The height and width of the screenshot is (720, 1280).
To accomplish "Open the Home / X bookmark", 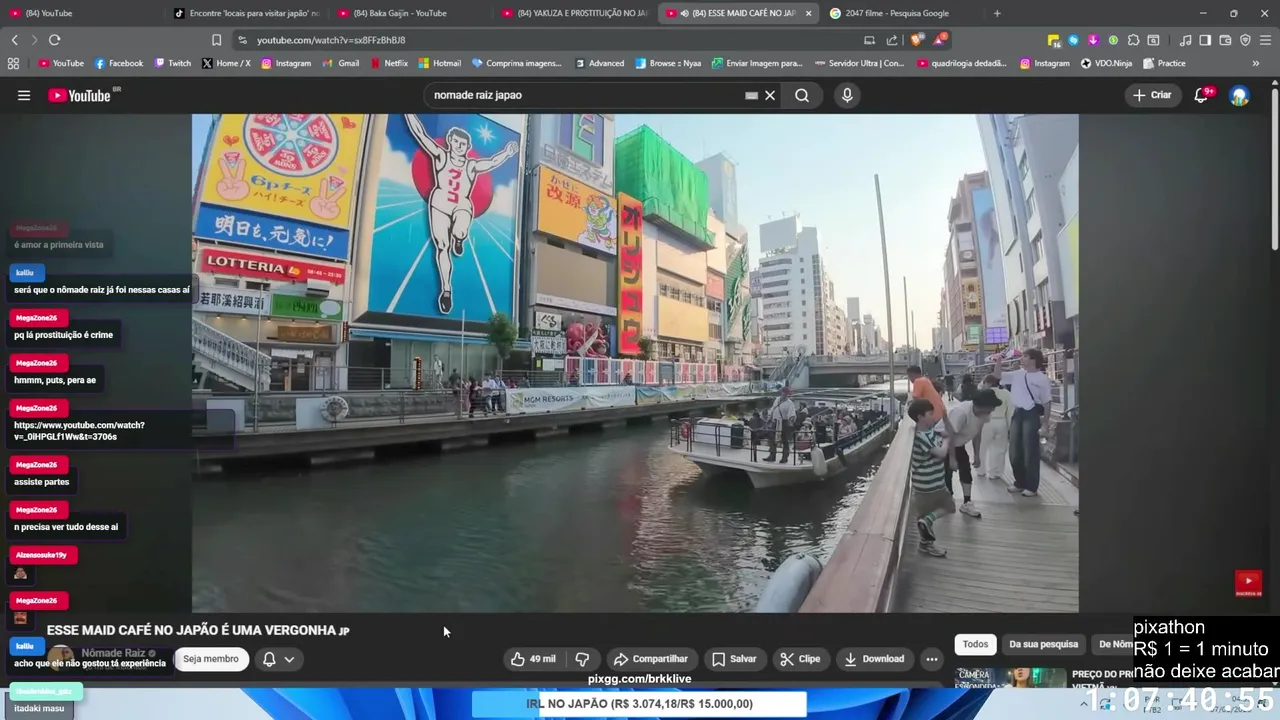I will pos(226,63).
